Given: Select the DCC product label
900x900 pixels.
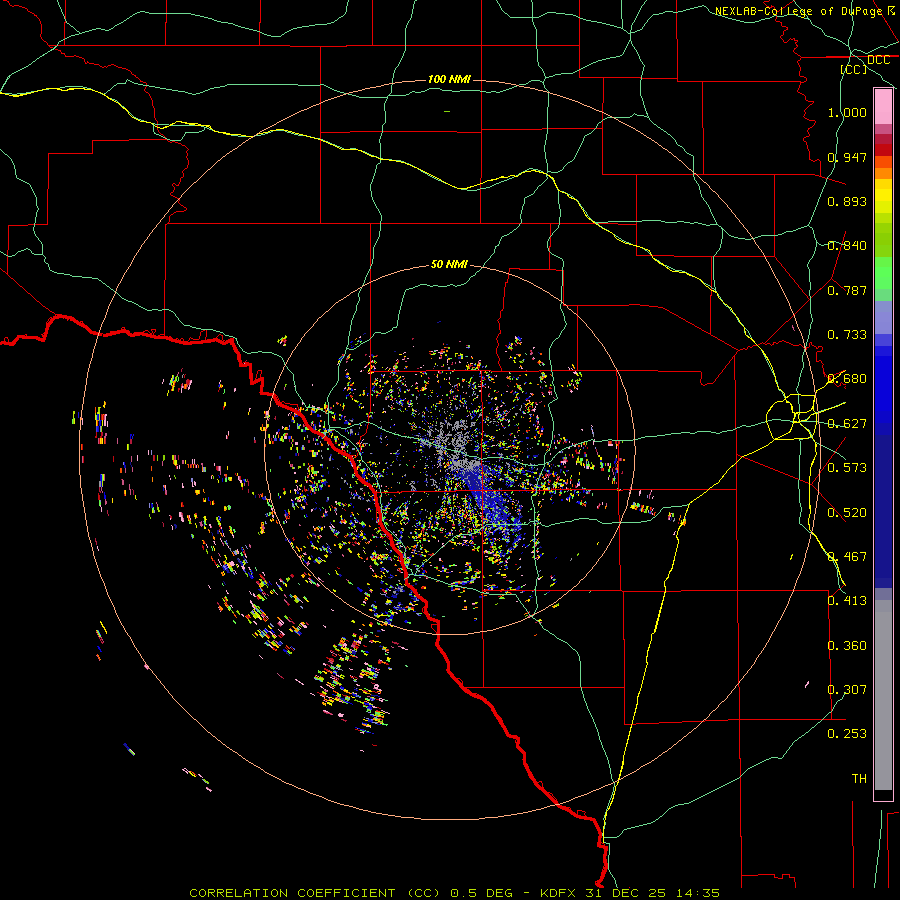Looking at the screenshot, I should tap(878, 60).
